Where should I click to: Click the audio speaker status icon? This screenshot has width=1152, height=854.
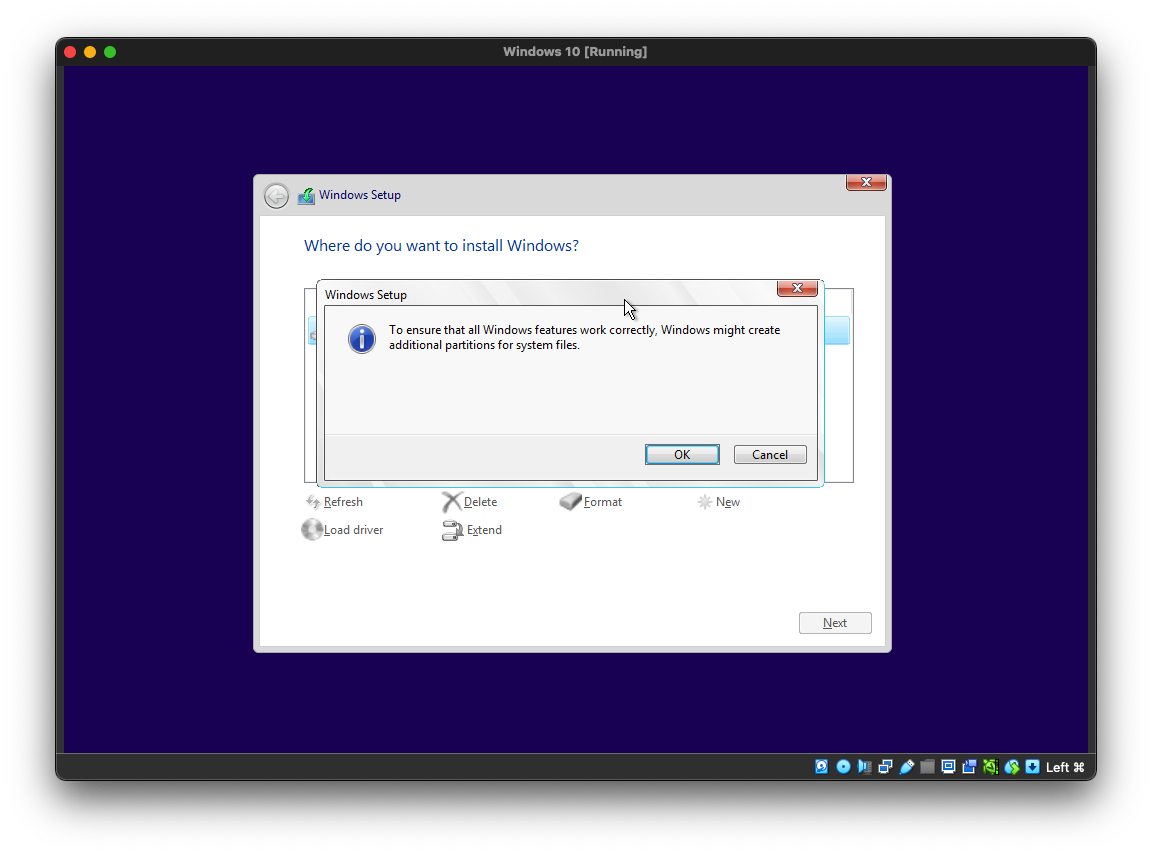[864, 767]
